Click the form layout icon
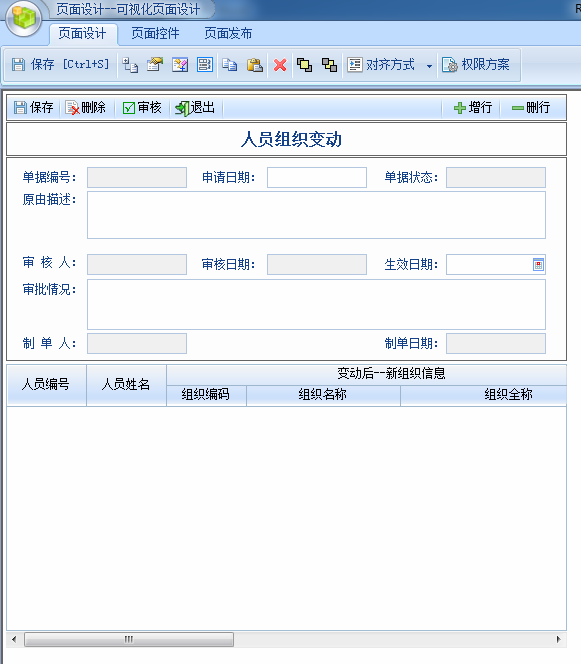The image size is (581, 664). (x=205, y=65)
